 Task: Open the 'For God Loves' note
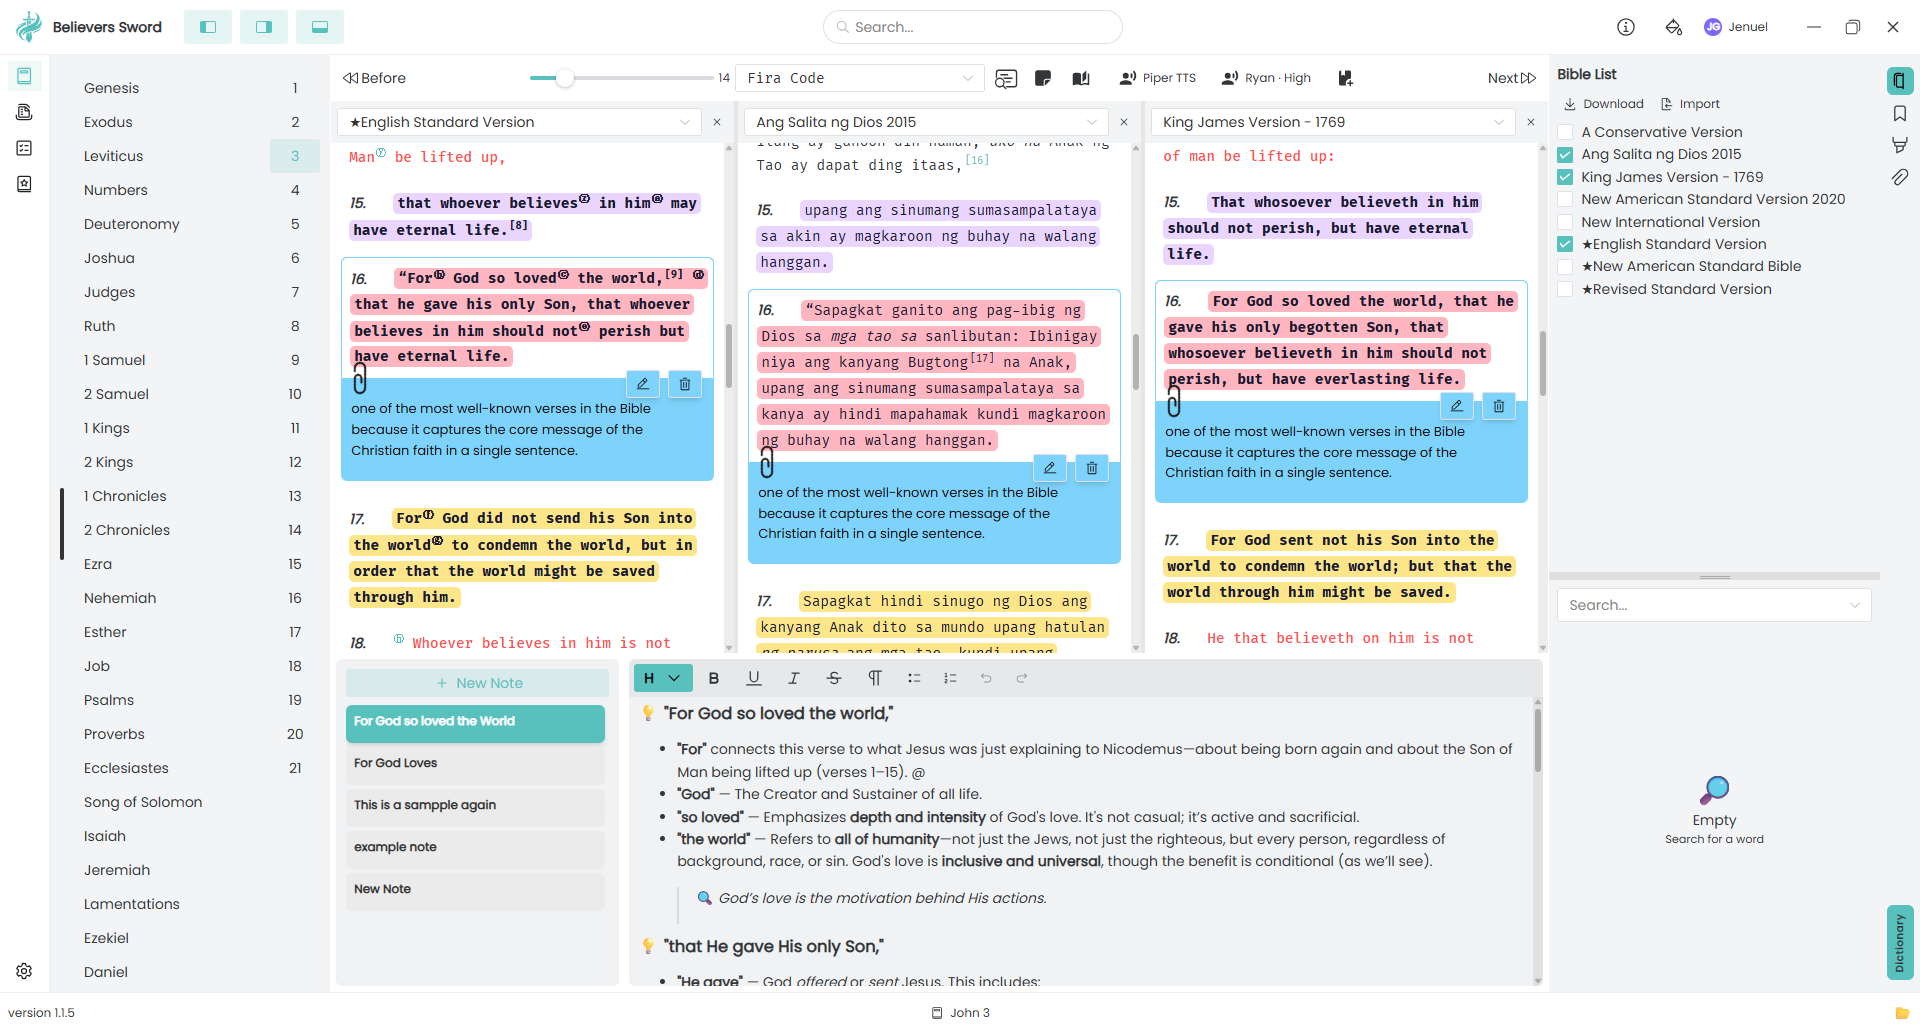(475, 763)
